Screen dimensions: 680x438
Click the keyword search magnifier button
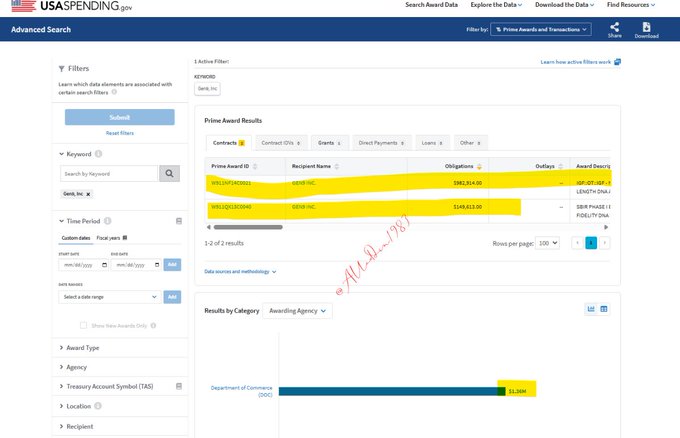tap(170, 174)
